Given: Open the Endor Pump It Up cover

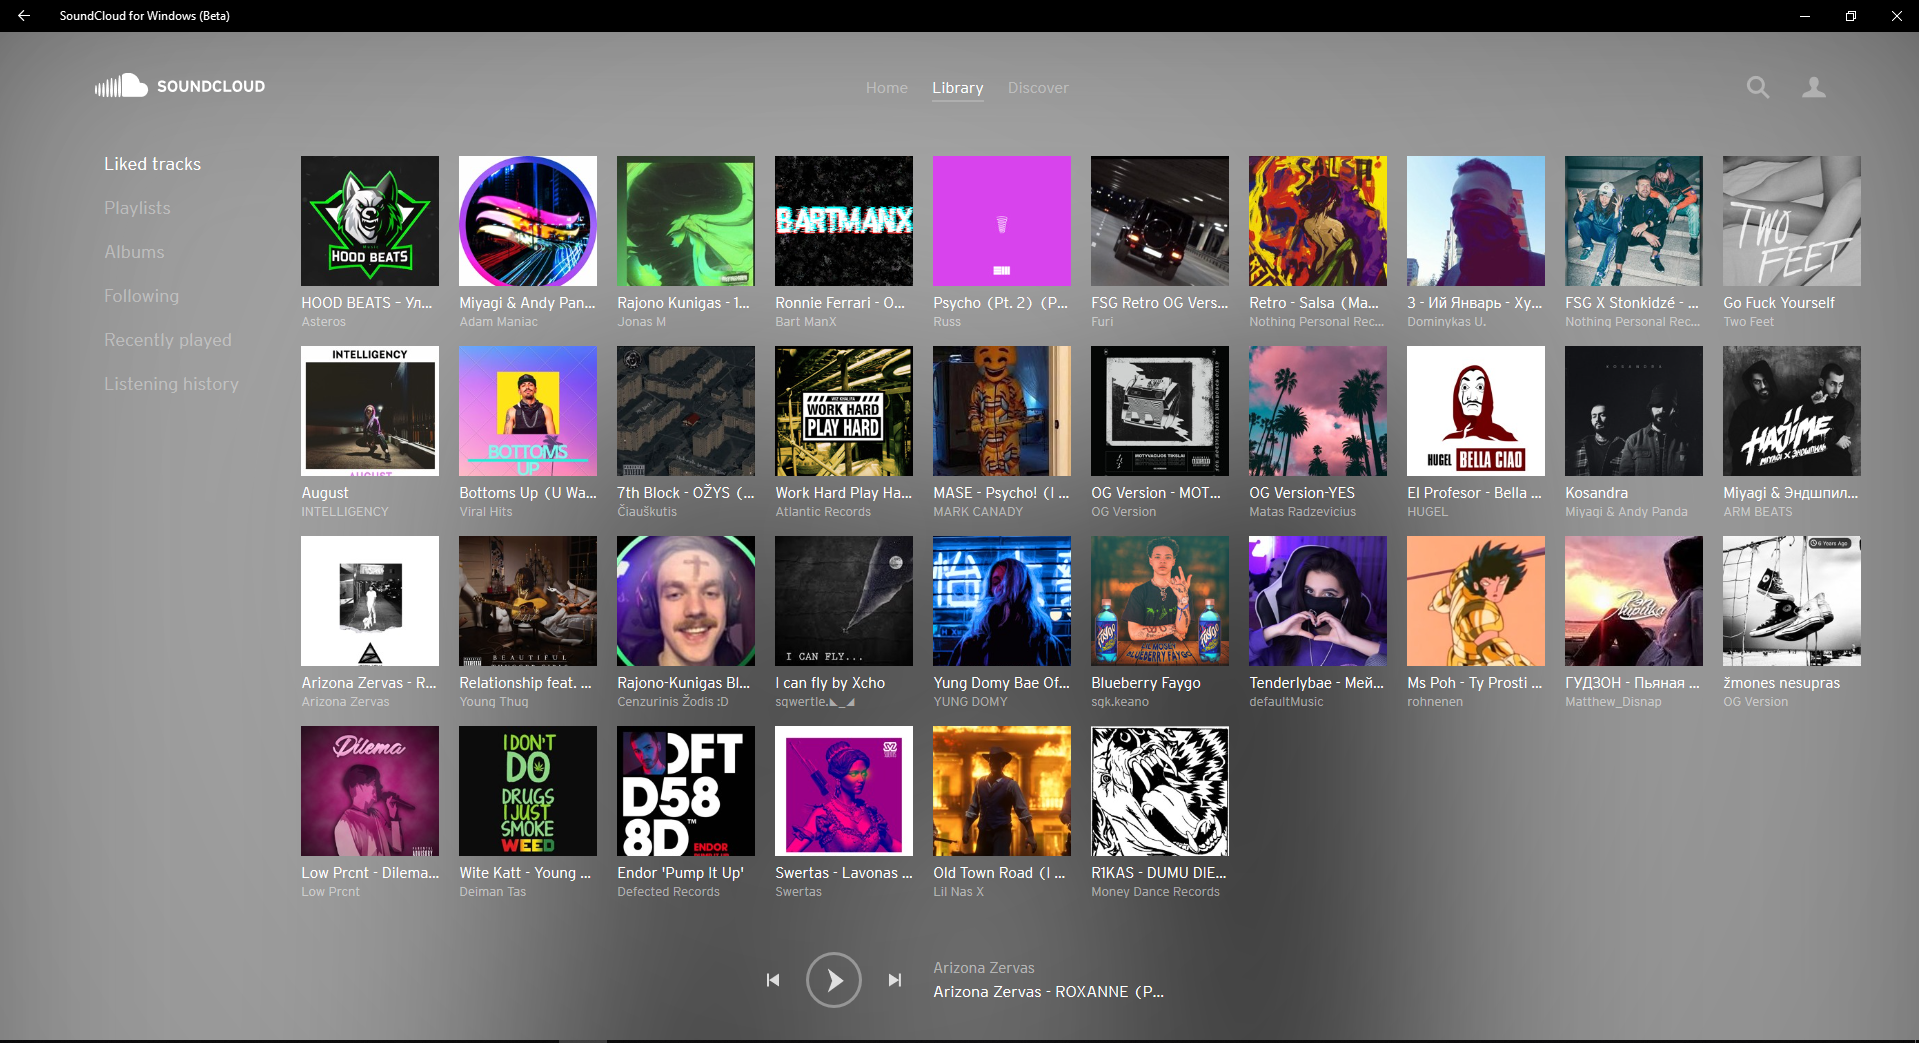Looking at the screenshot, I should (x=686, y=791).
